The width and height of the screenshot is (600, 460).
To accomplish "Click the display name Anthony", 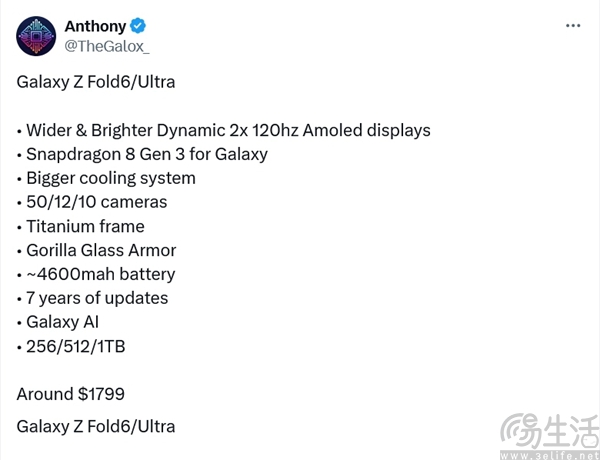I will coord(96,26).
